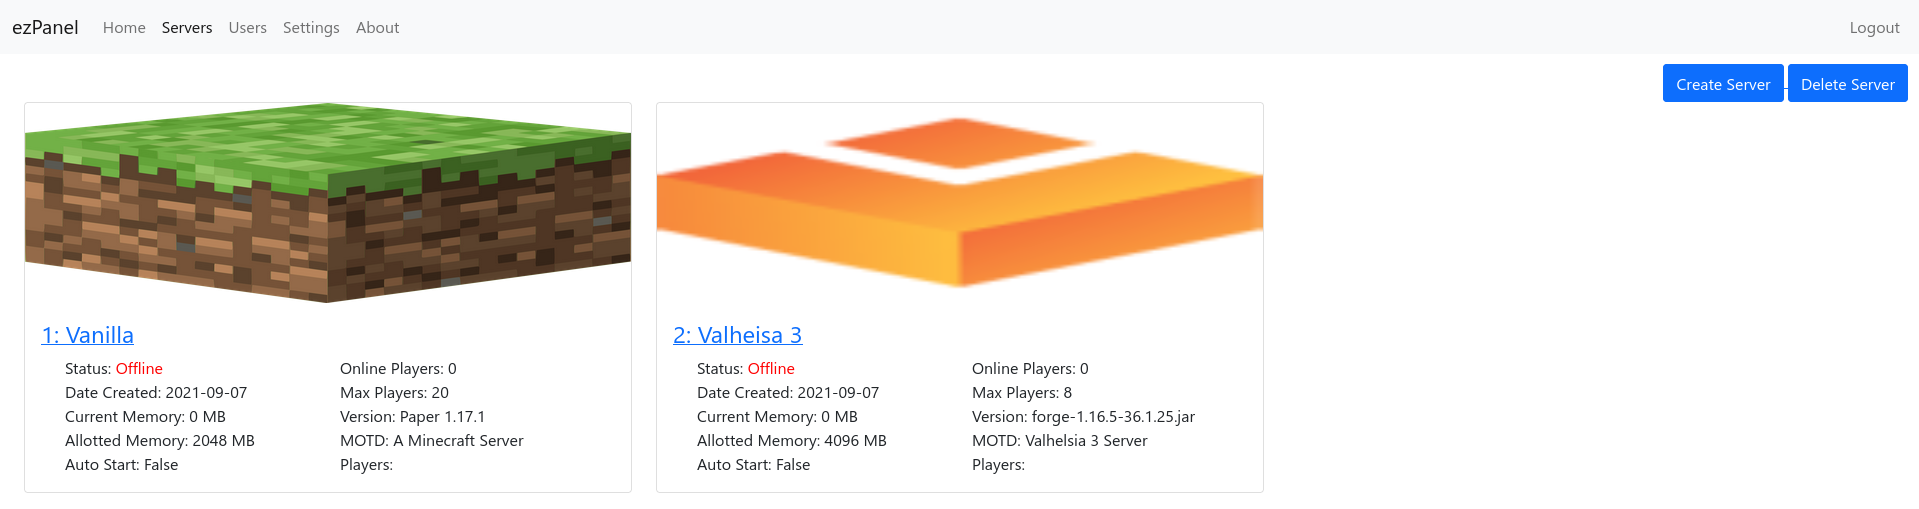Click the forge-1.16.5-36.1.25.jar version text
This screenshot has height=509, width=1919.
click(x=1083, y=417)
